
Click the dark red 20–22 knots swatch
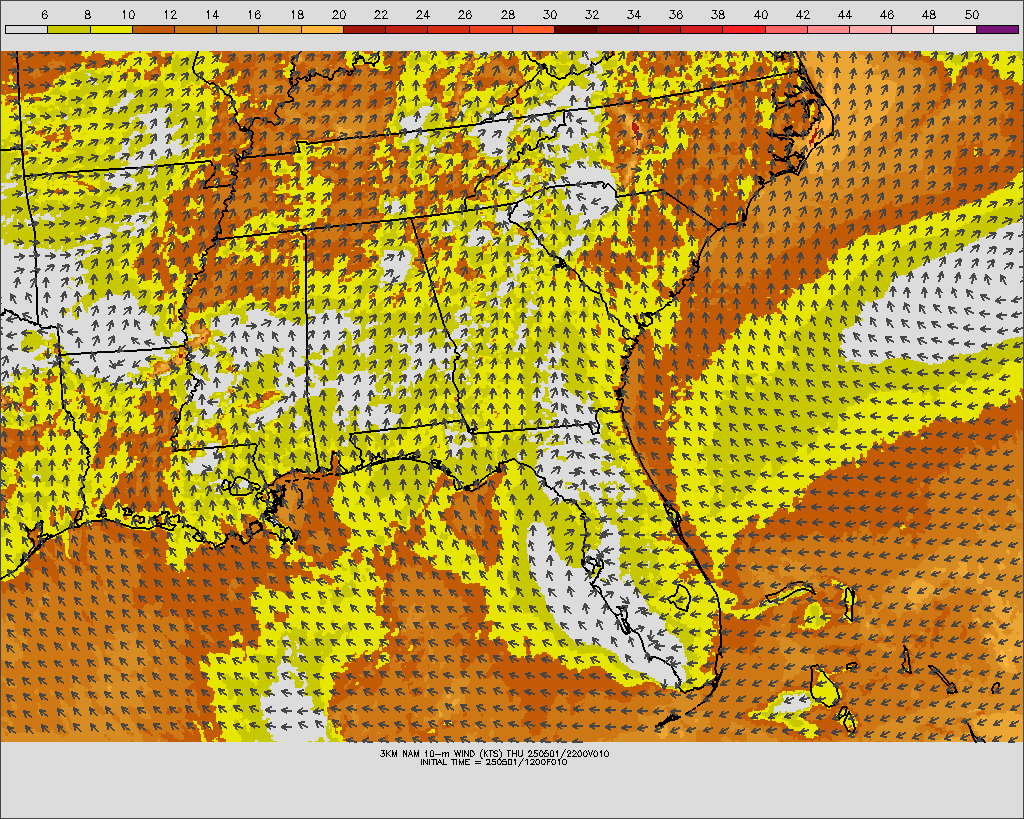pyautogui.click(x=364, y=29)
